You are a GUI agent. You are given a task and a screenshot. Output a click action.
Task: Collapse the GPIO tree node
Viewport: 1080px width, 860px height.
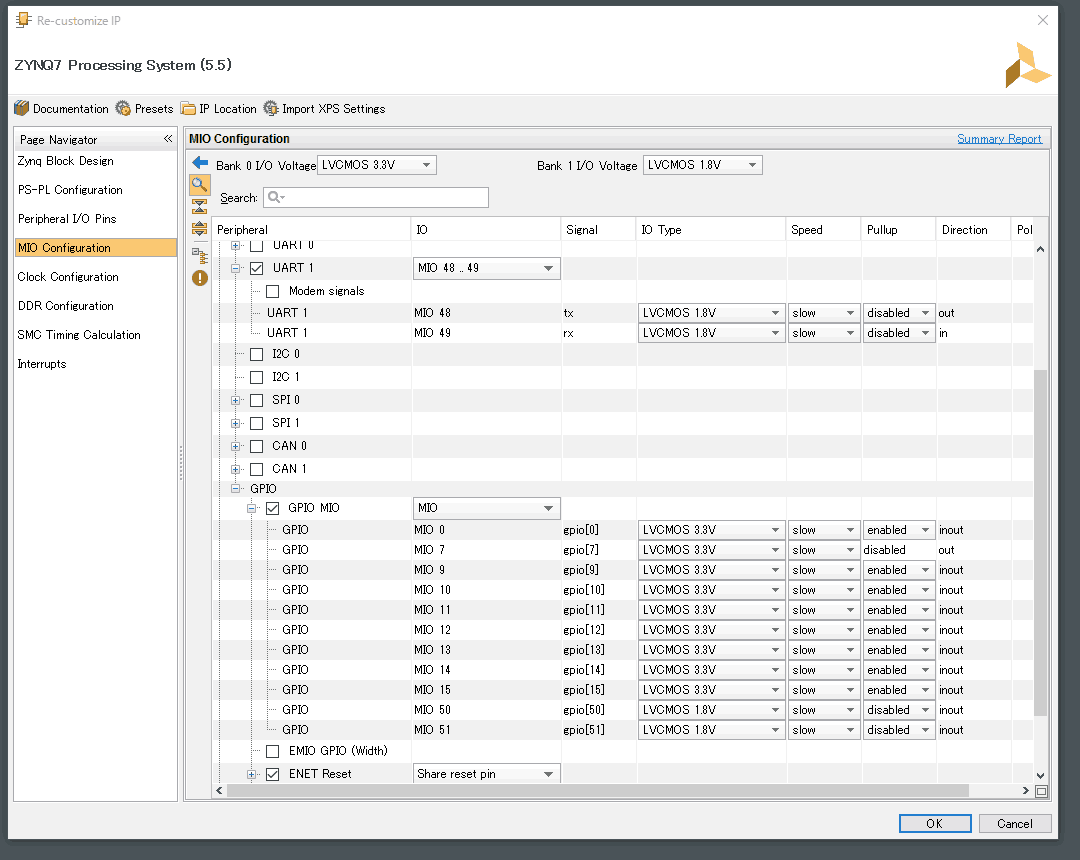point(236,489)
